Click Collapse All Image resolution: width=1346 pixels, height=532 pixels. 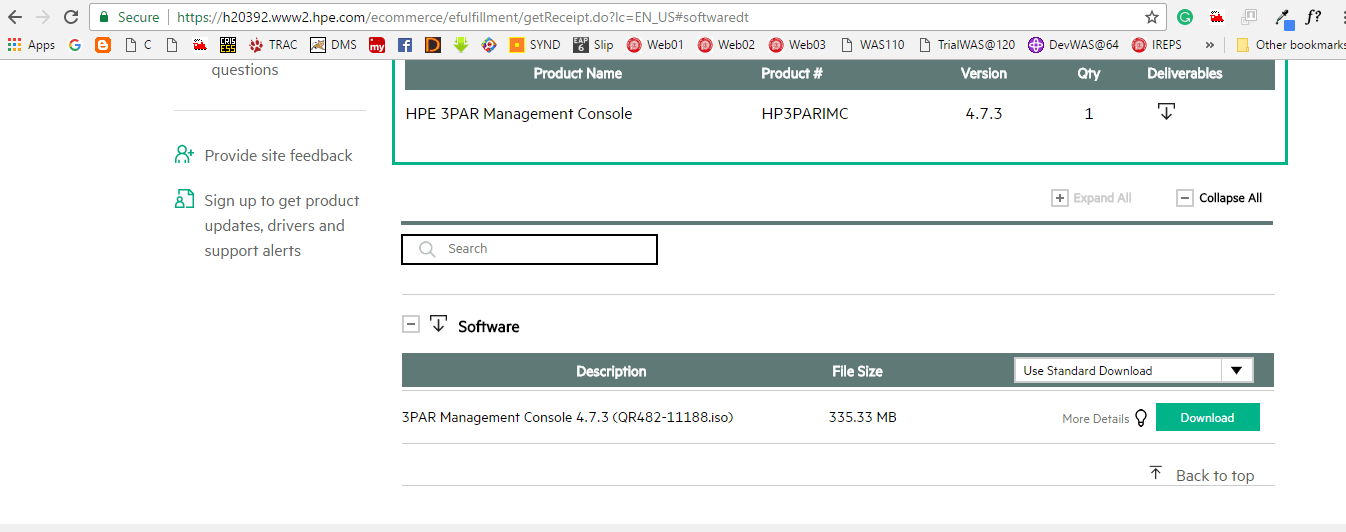click(1219, 198)
